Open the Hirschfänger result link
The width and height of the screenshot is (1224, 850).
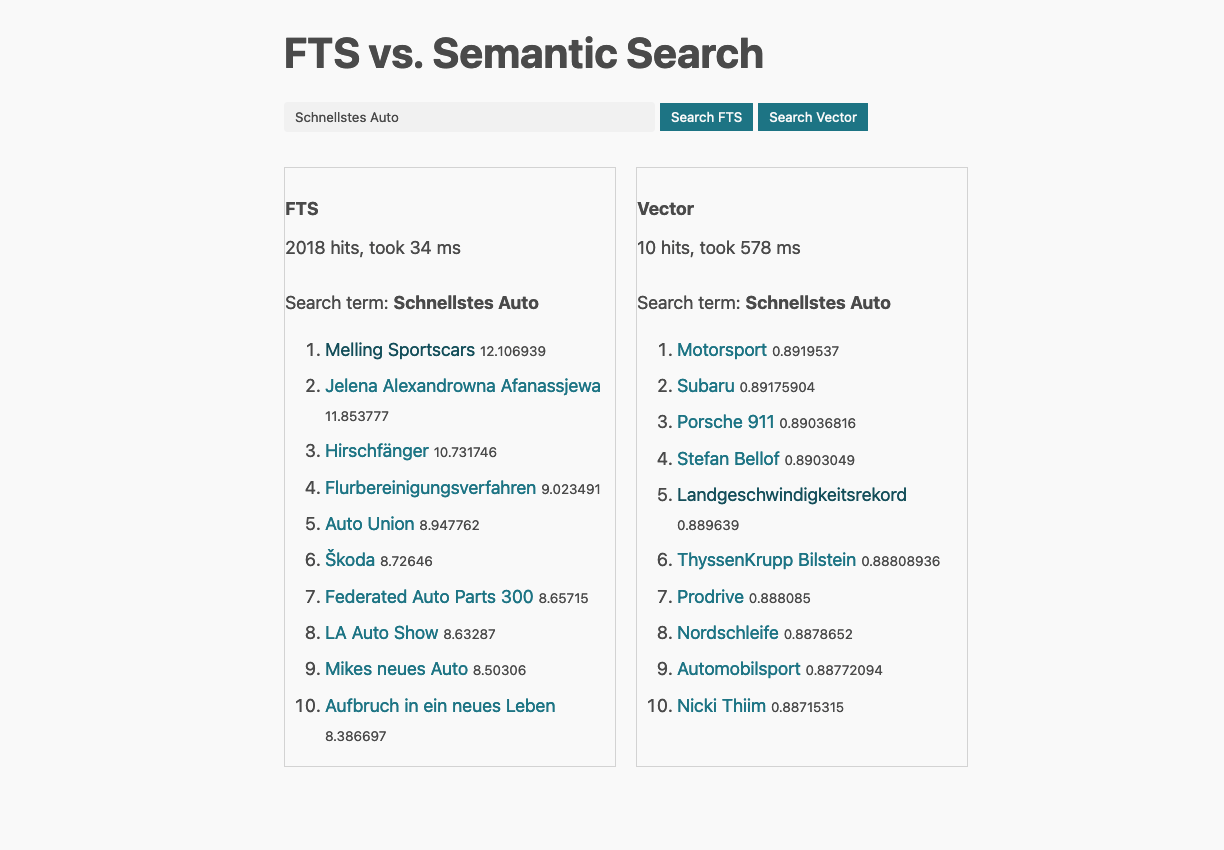[x=377, y=451]
